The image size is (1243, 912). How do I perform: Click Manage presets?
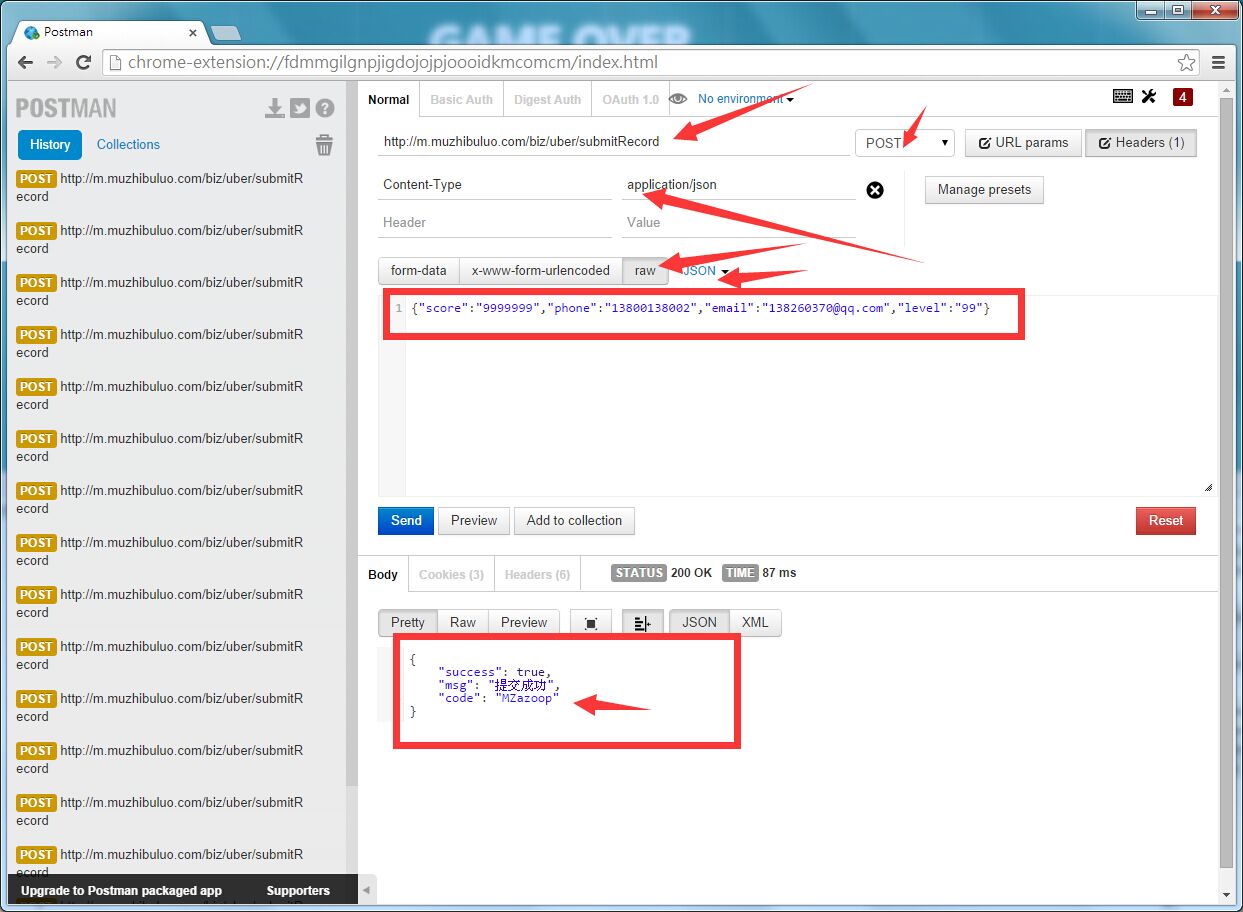pos(984,190)
